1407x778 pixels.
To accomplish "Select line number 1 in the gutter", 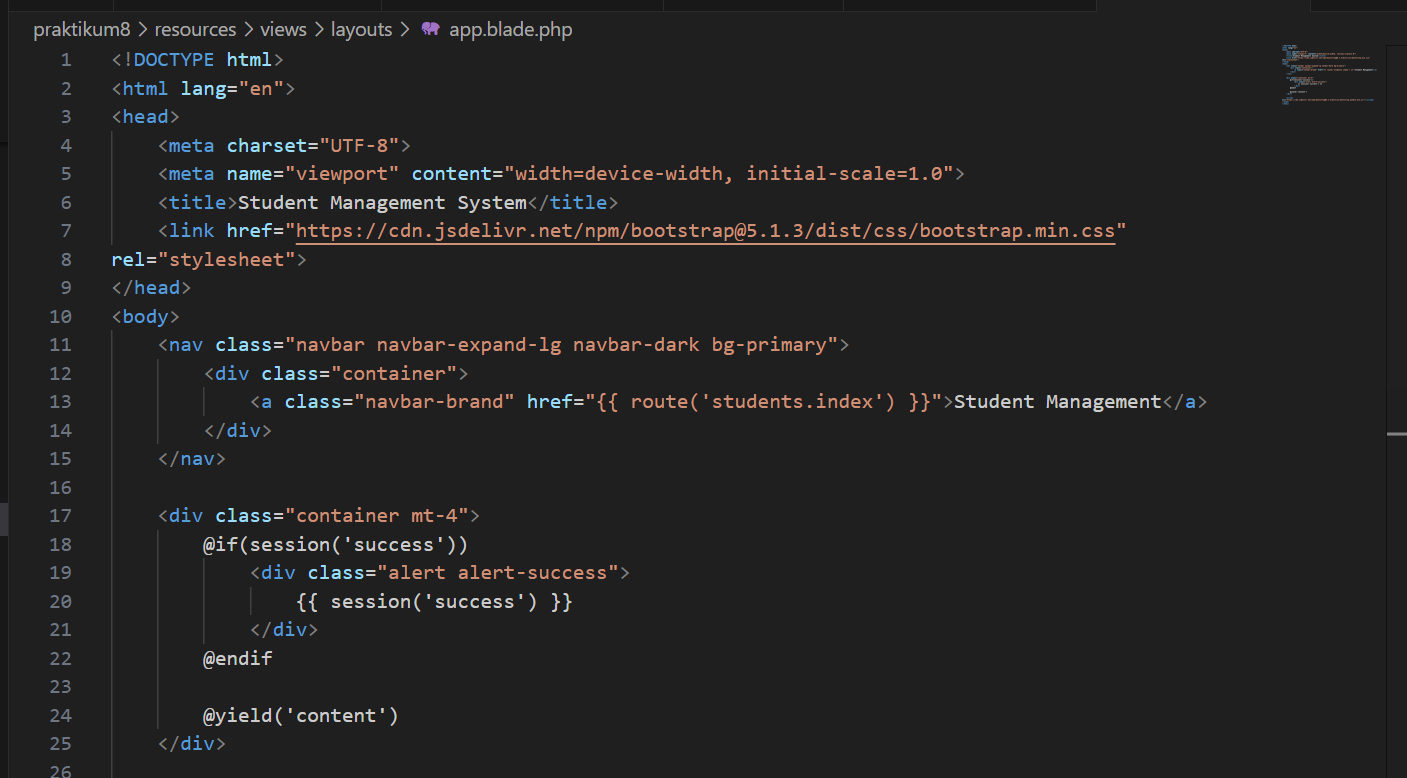I will [x=66, y=60].
